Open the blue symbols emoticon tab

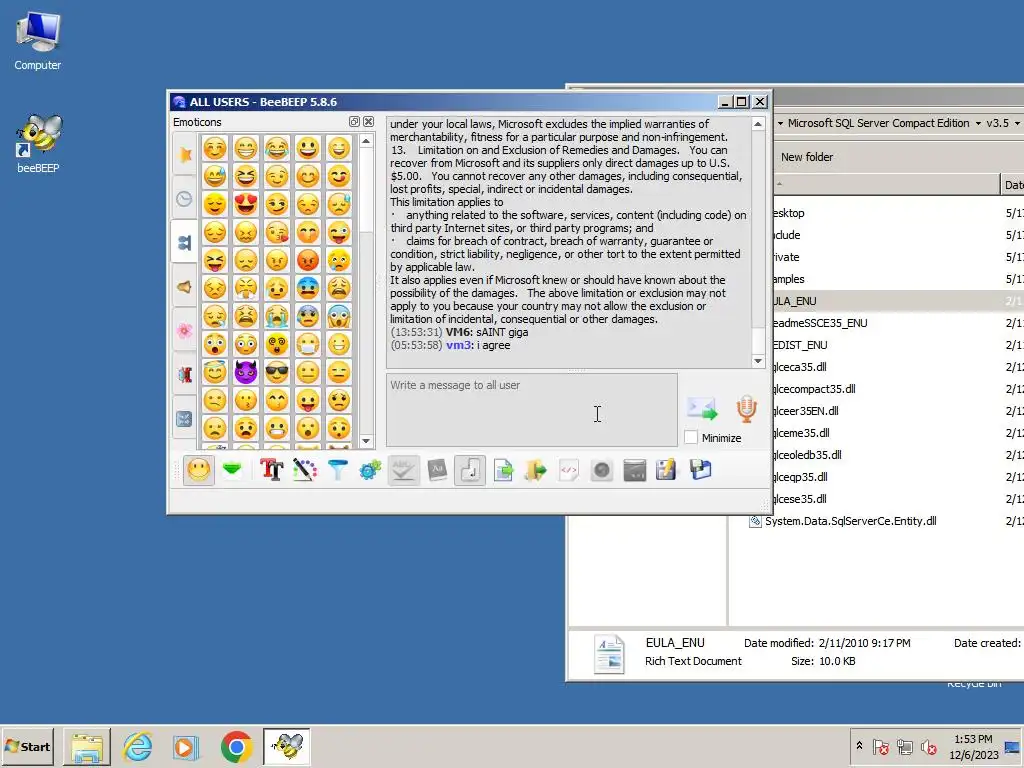click(x=185, y=419)
